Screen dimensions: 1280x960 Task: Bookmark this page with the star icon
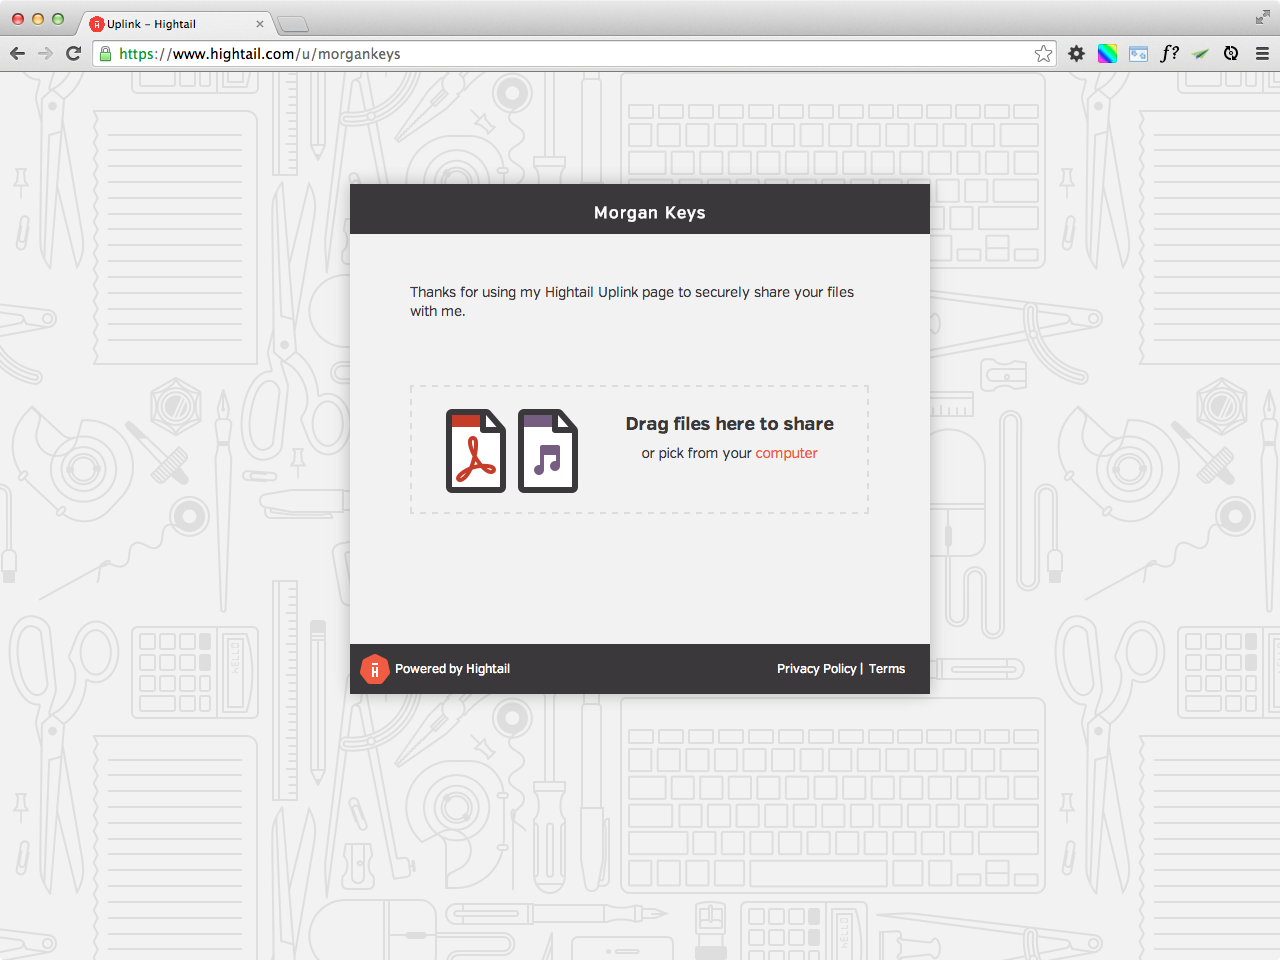click(1043, 54)
